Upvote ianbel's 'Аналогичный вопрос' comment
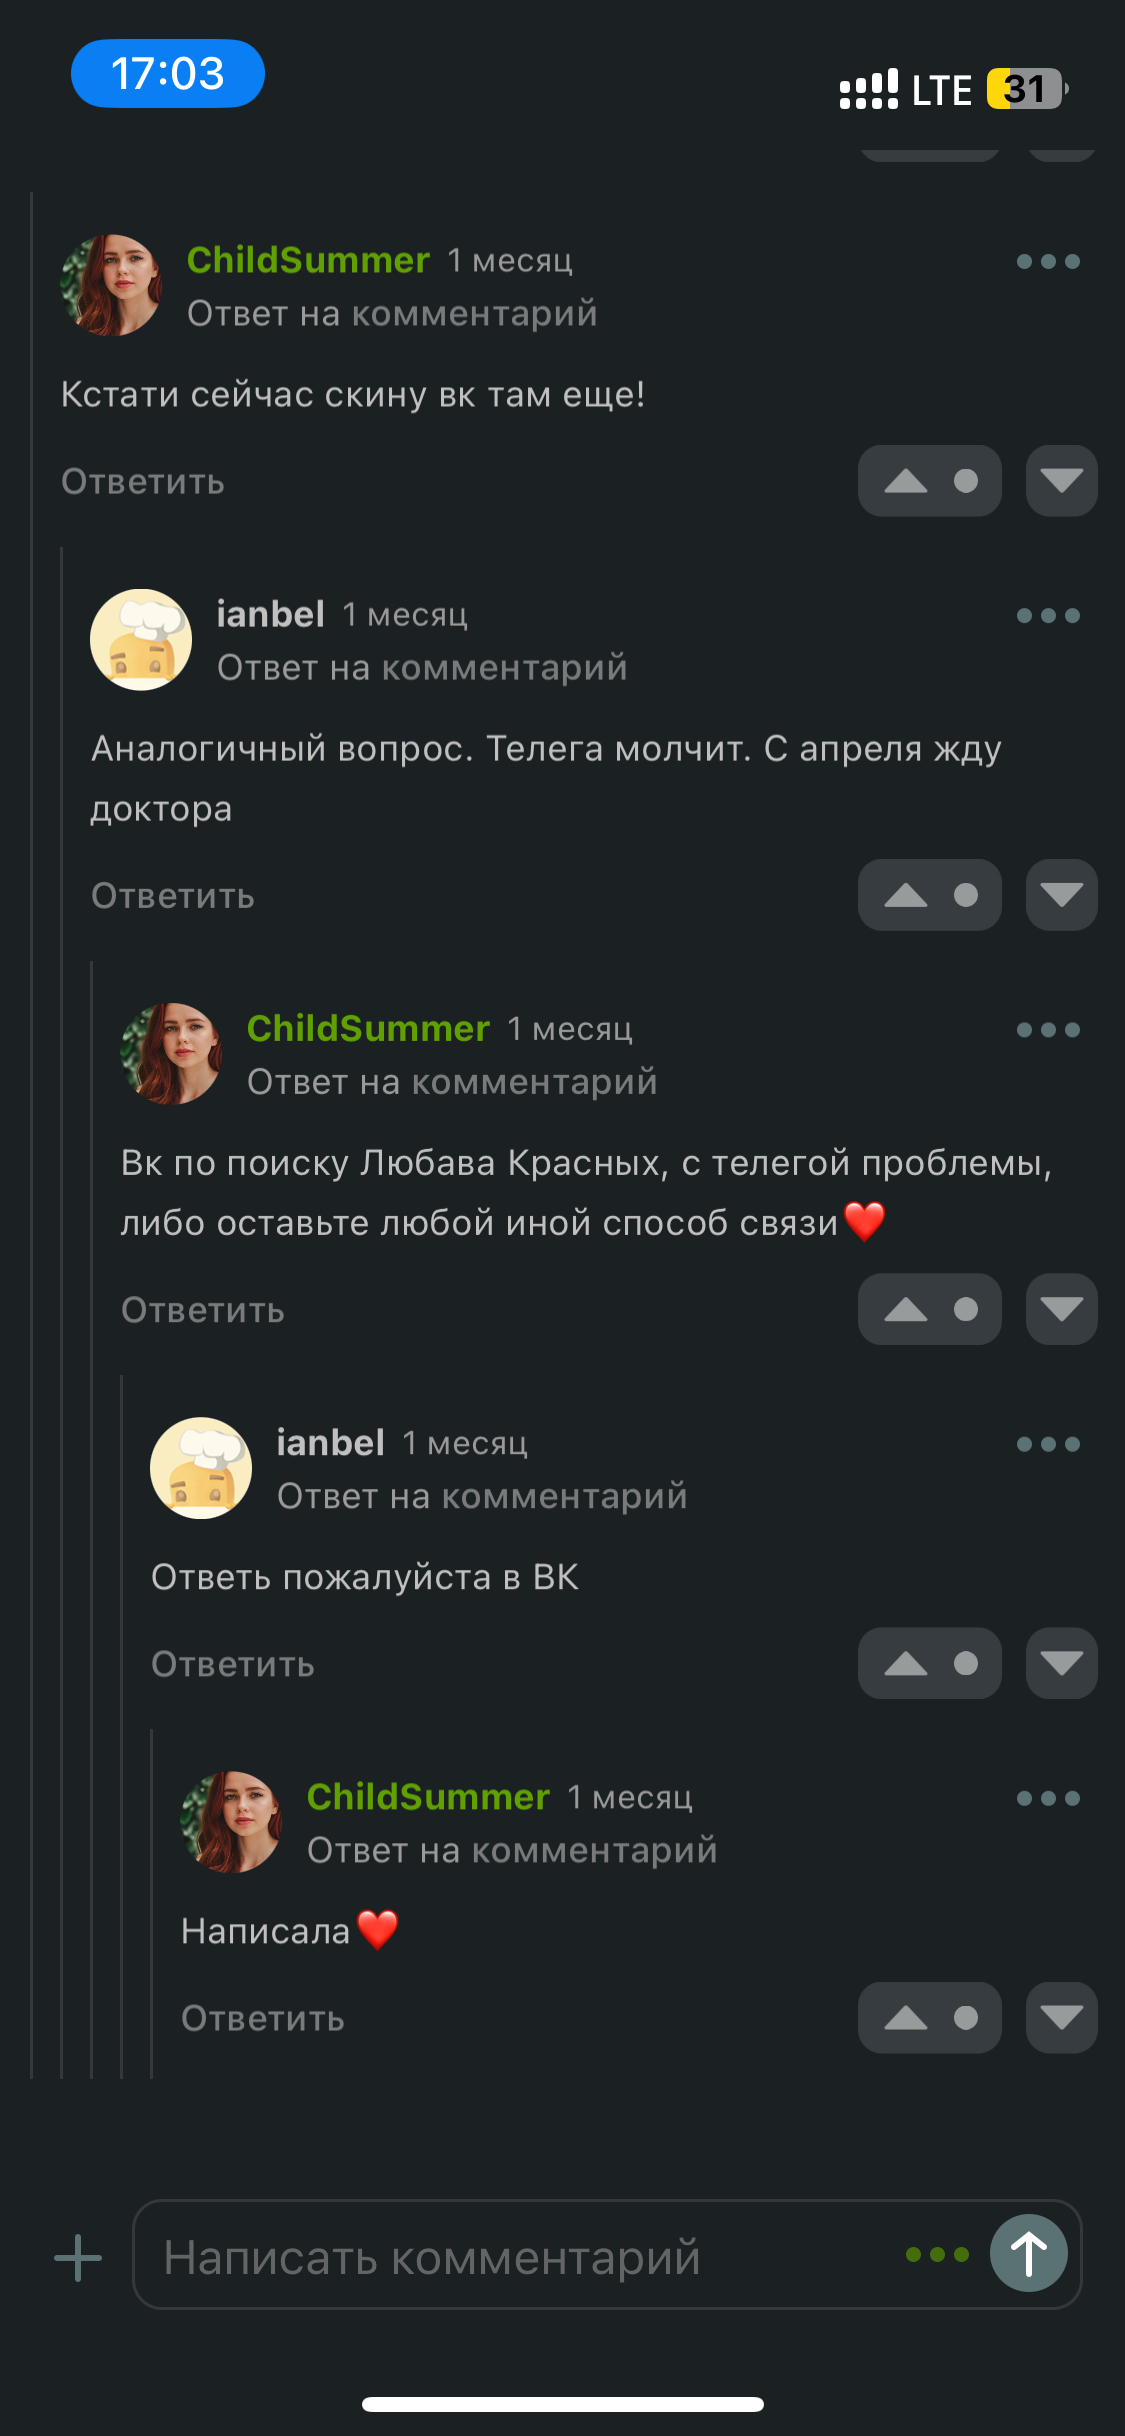 (x=906, y=895)
